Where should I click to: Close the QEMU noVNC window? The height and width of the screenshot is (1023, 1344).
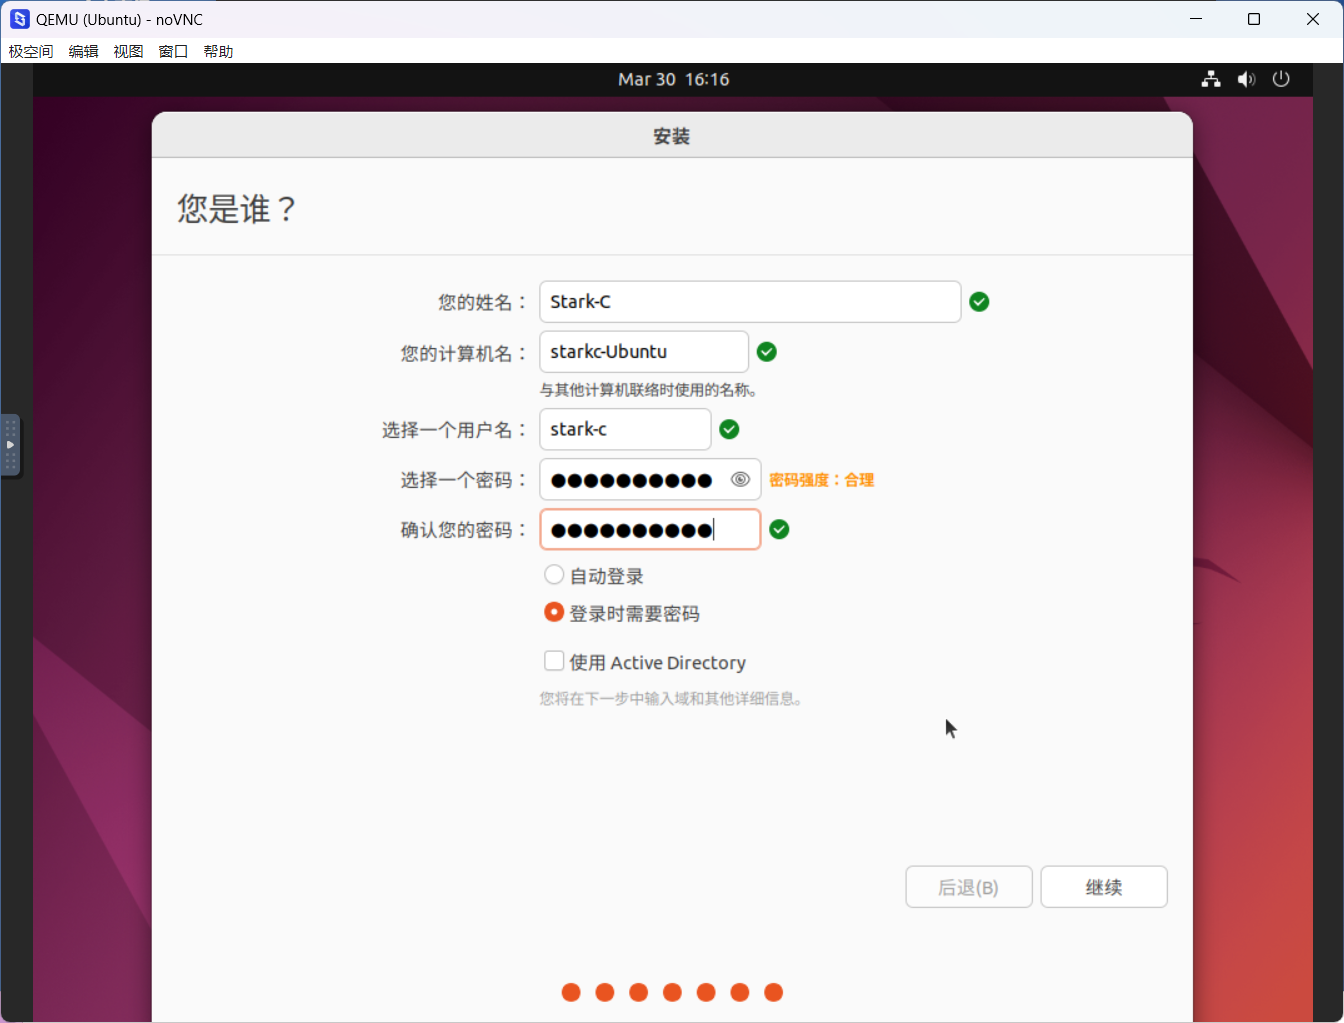[1313, 19]
